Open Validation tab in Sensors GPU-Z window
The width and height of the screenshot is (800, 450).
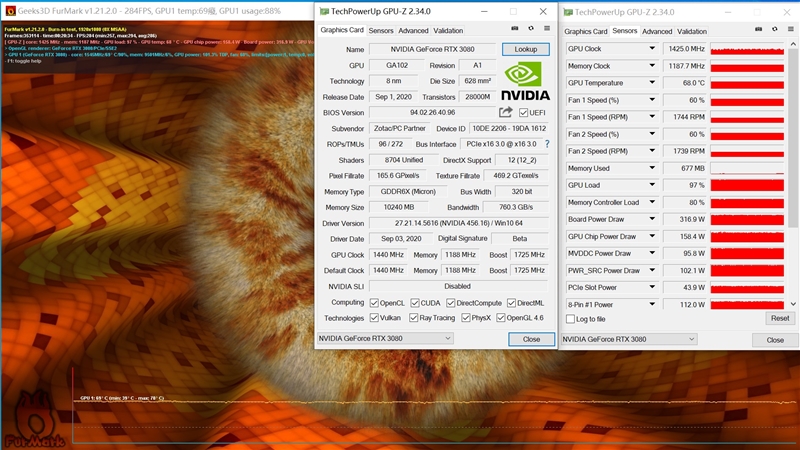coord(692,31)
